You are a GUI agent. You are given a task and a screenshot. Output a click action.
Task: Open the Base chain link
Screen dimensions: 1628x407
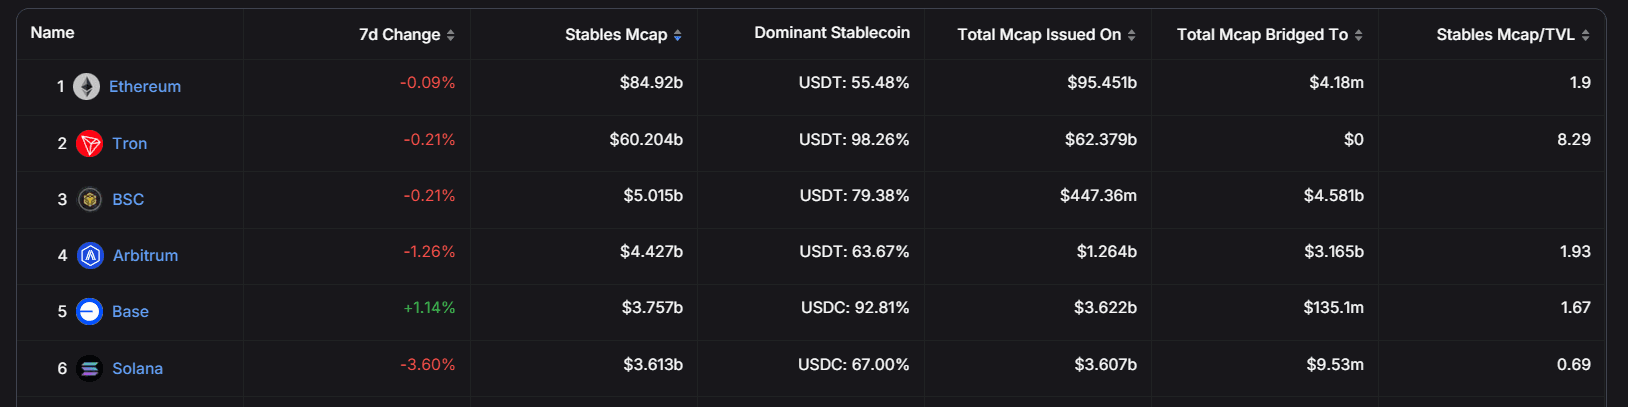coord(130,312)
